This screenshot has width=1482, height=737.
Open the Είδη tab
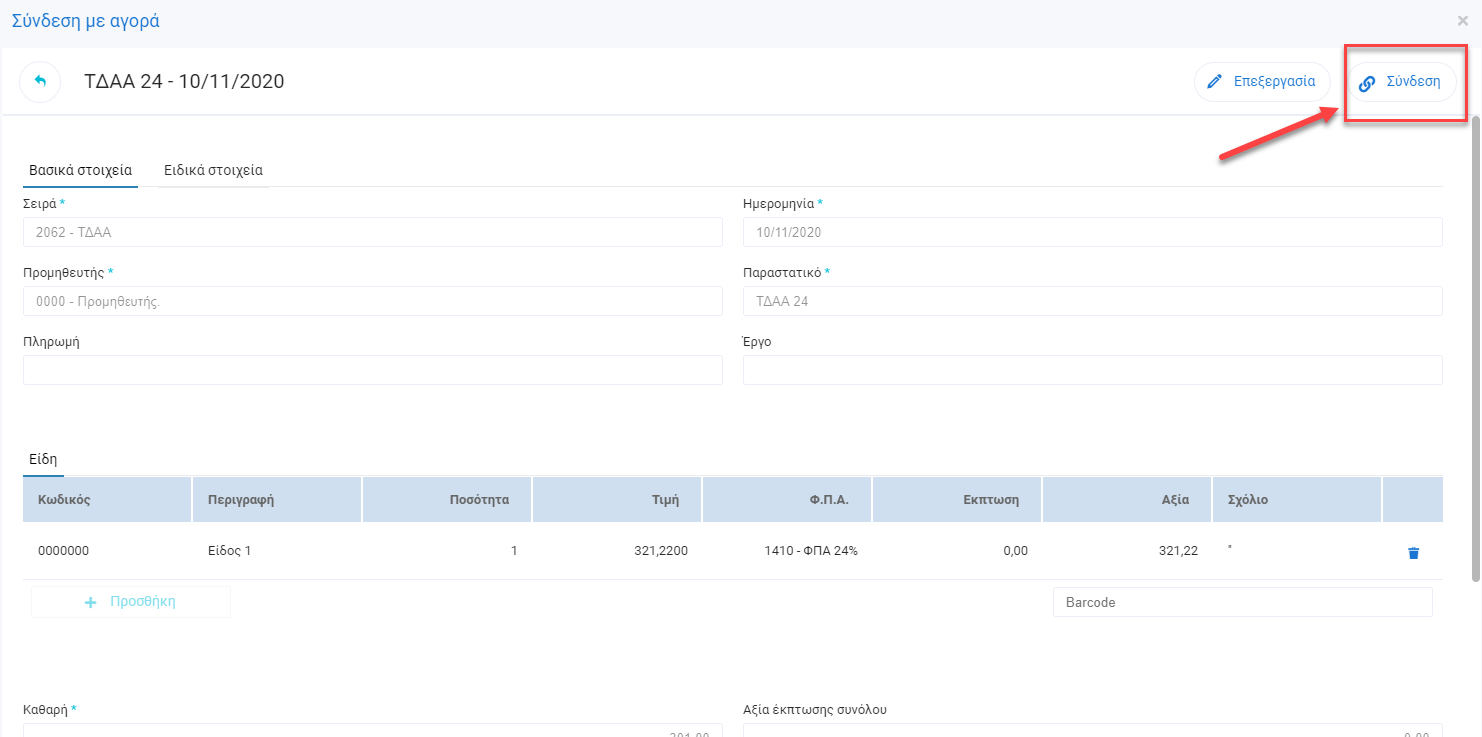(x=43, y=459)
